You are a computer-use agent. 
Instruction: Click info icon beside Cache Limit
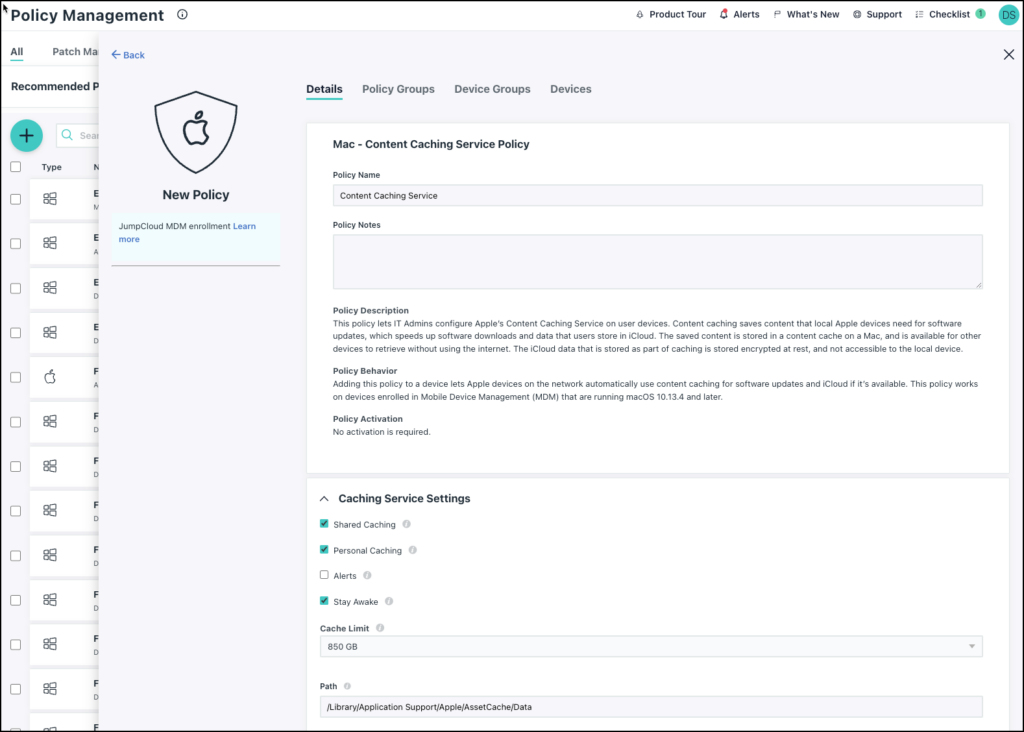pyautogui.click(x=380, y=629)
